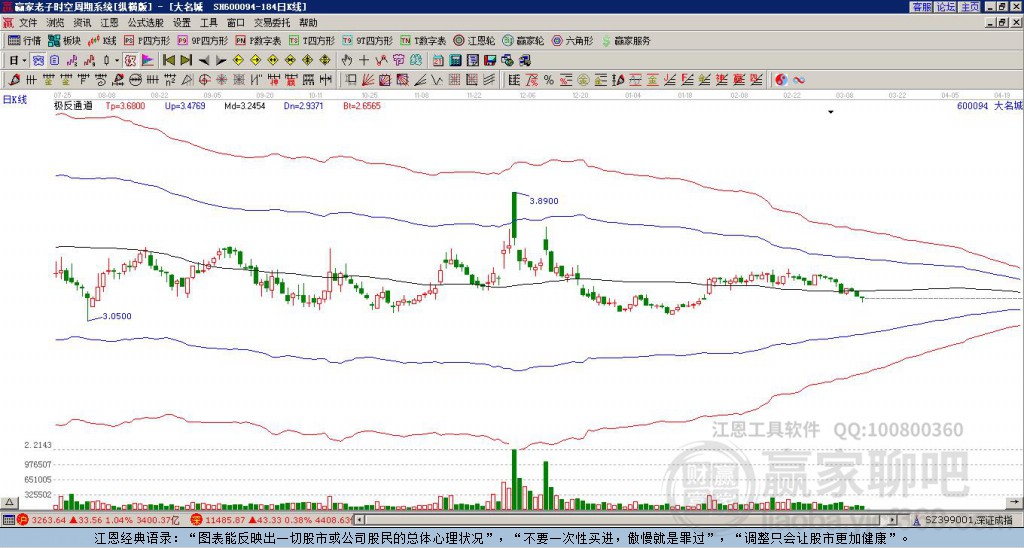Select the crosshair cursor tool

pyautogui.click(x=364, y=61)
